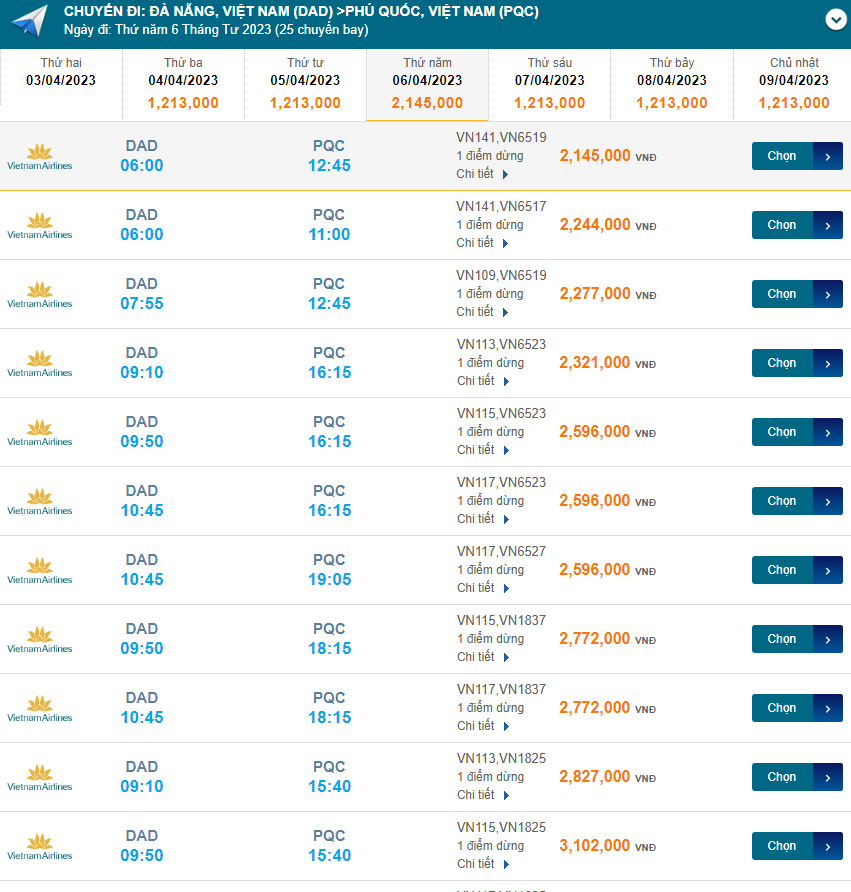Click arrow icon on Chọn for 3,102,000 flight
Screen dimensions: 851x892
coord(828,846)
